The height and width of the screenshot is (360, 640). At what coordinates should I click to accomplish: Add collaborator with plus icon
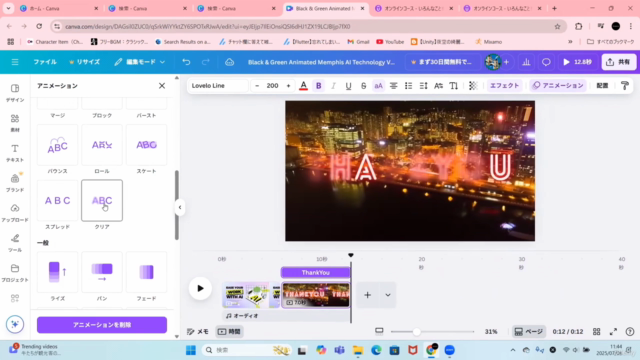click(506, 62)
